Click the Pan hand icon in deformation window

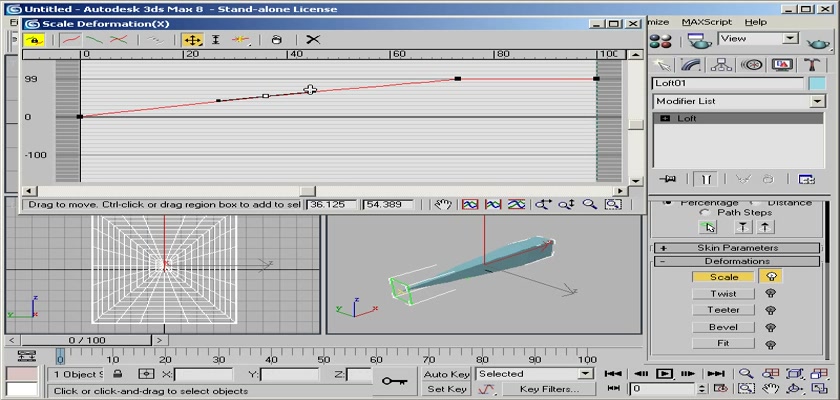[445, 204]
